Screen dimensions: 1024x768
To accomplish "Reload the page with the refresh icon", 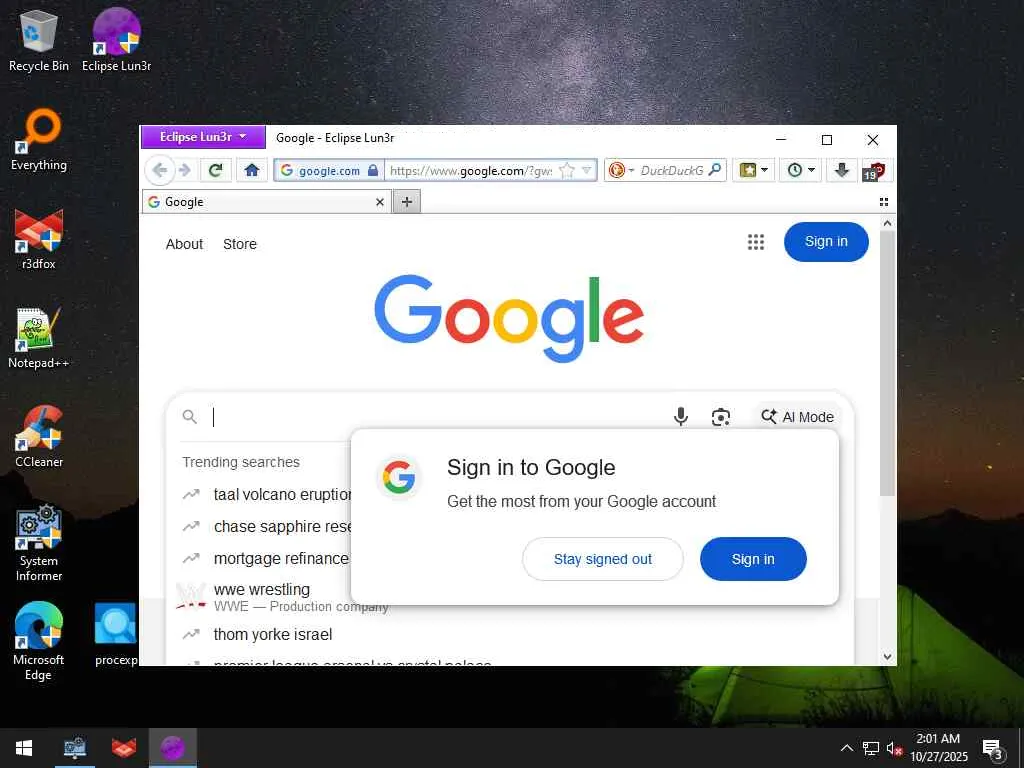I will click(216, 170).
